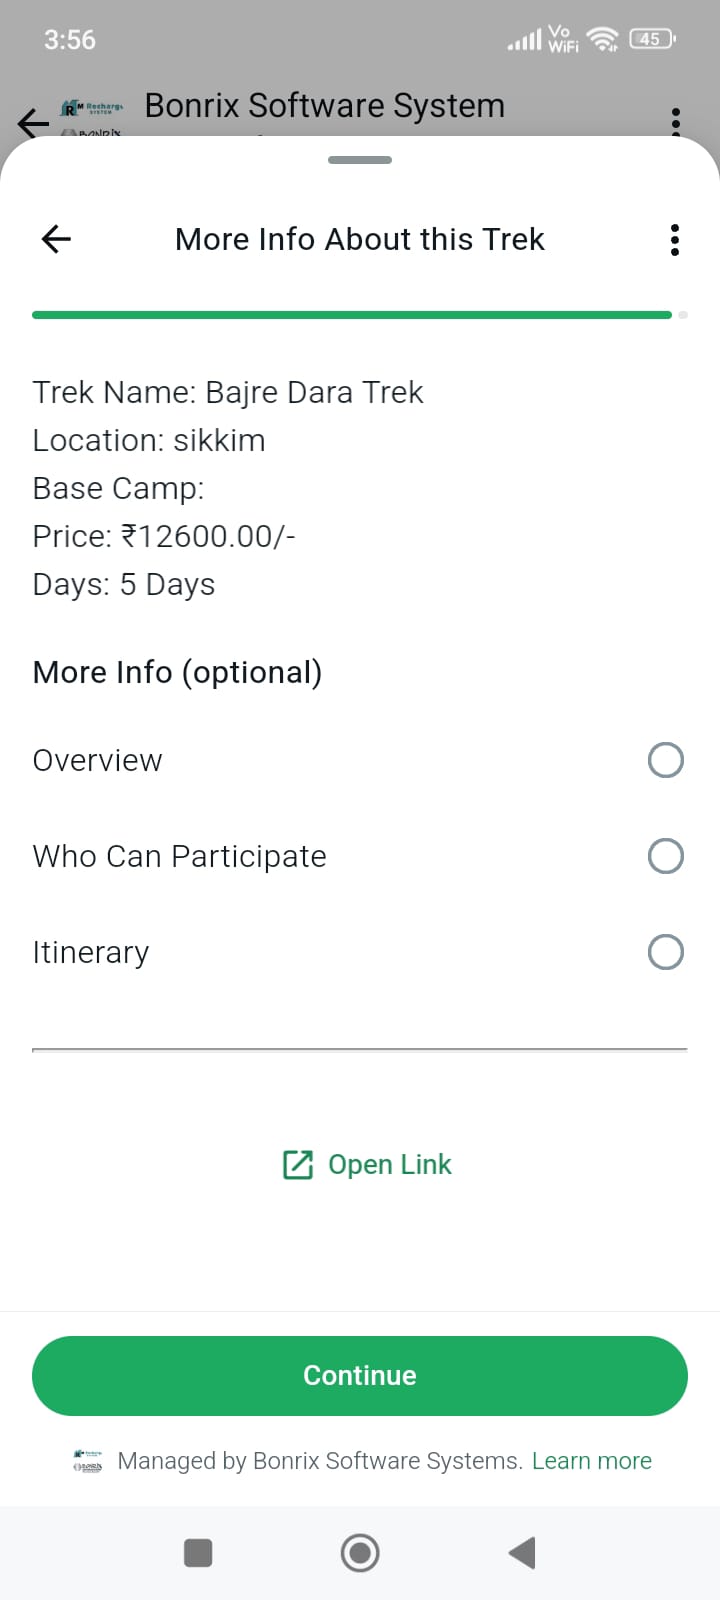
Task: Tap the Open Link text
Action: point(390,1165)
